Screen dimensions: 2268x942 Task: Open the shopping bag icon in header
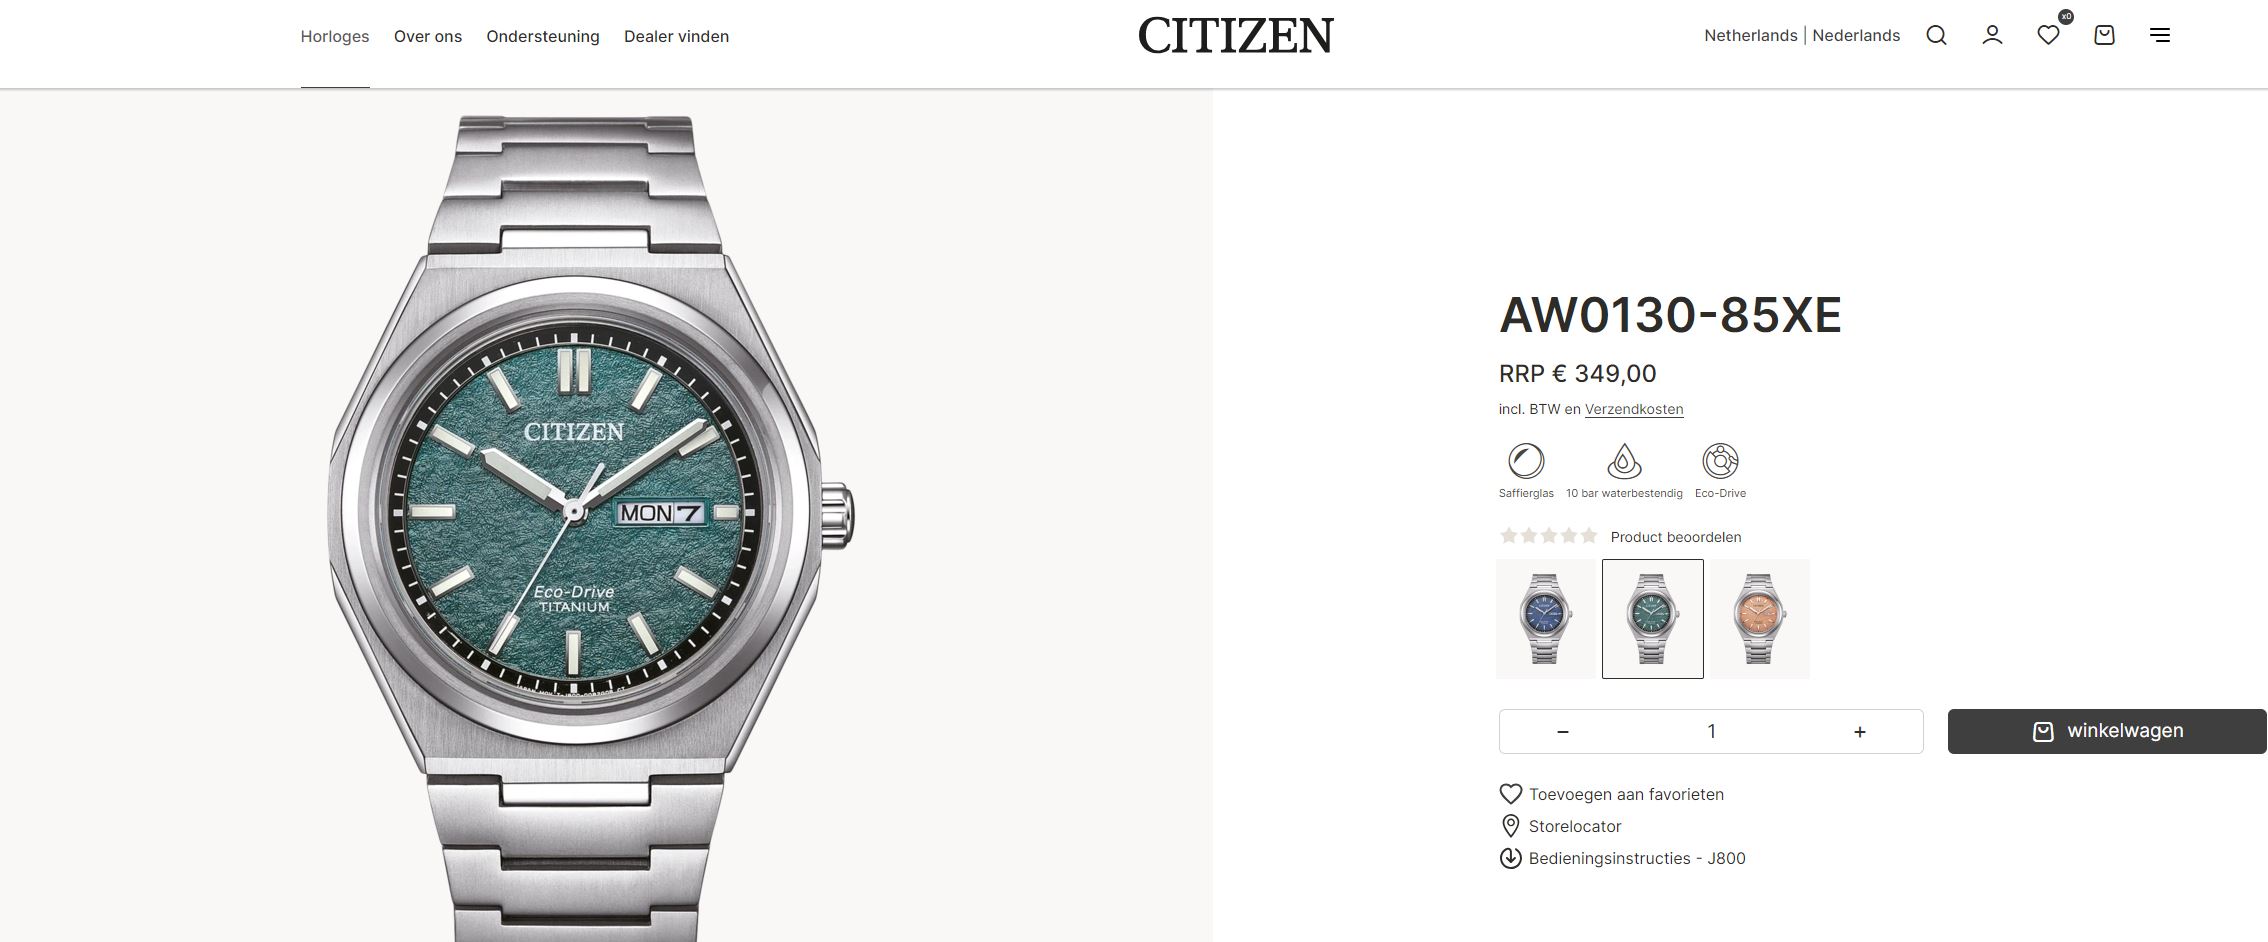point(2104,35)
